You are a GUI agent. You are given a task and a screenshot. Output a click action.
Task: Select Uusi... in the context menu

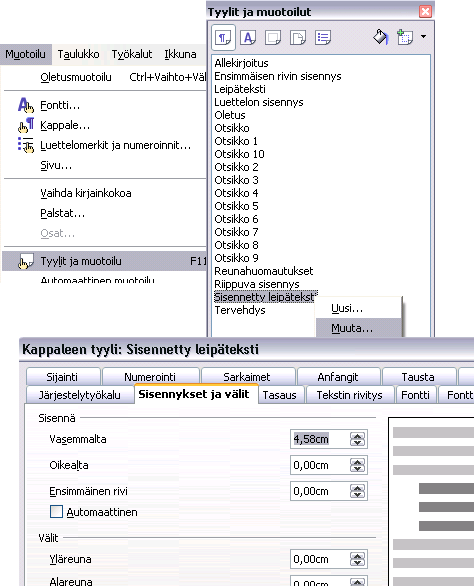[359, 308]
